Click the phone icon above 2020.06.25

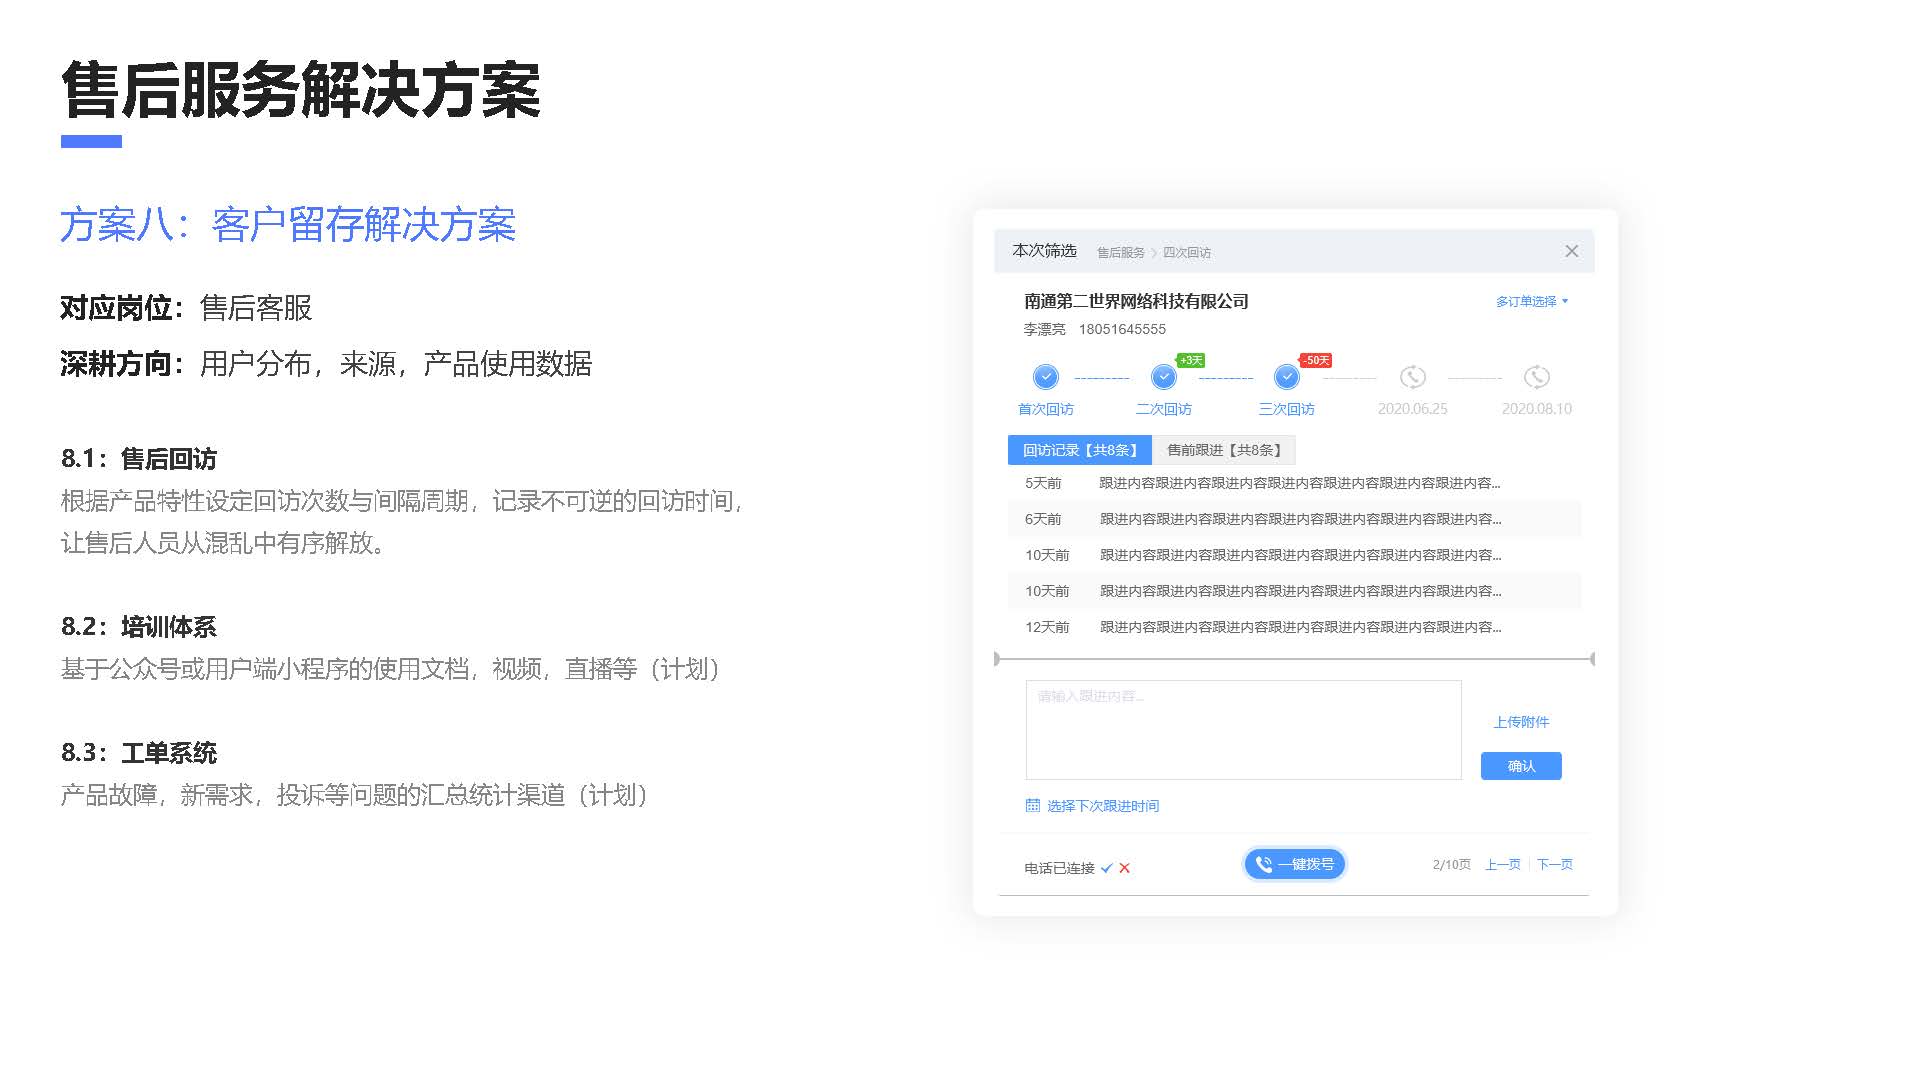pos(1412,377)
